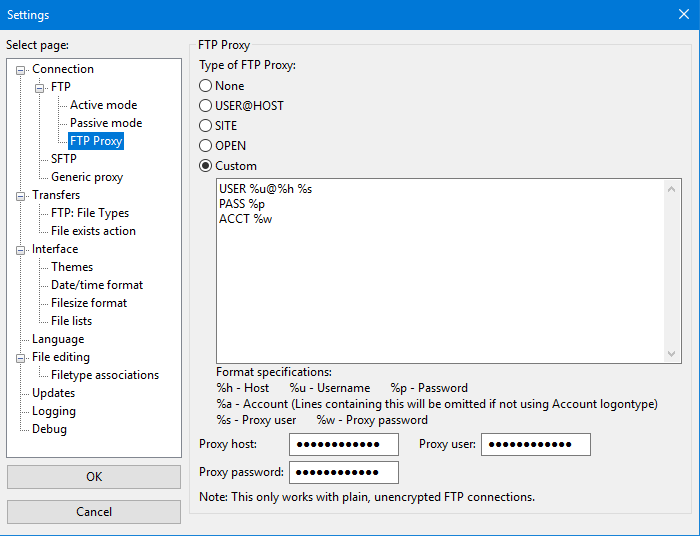Pick the OPEN proxy type
The height and width of the screenshot is (536, 700).
pyautogui.click(x=206, y=146)
